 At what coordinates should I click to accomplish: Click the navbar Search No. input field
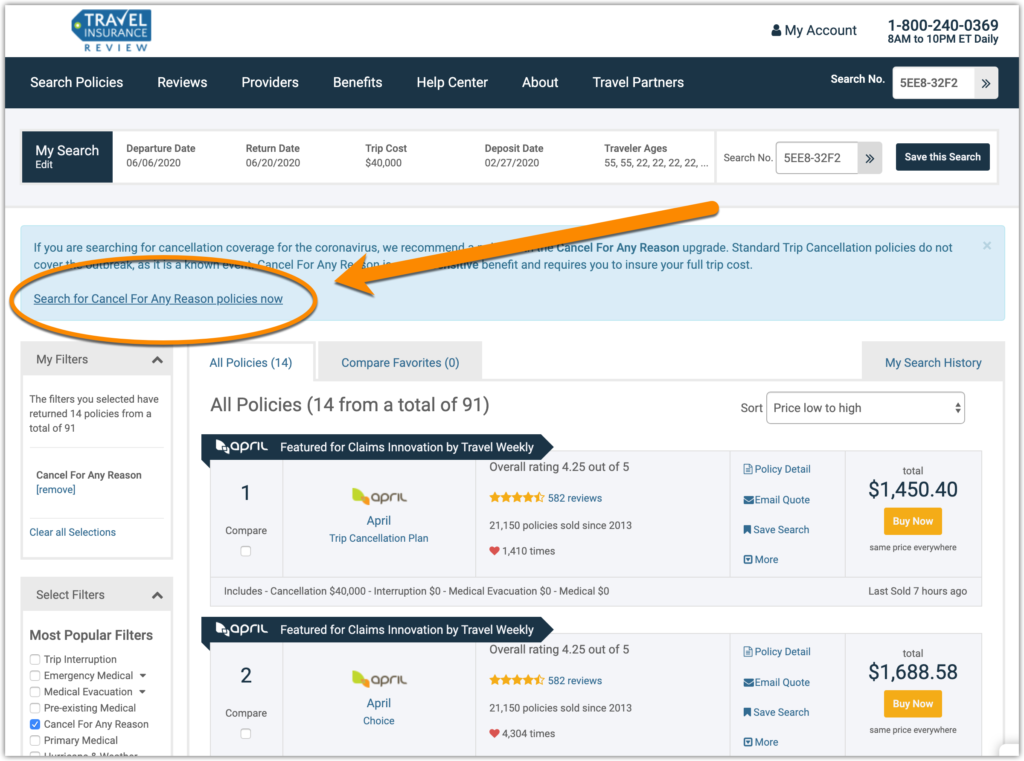pos(933,83)
